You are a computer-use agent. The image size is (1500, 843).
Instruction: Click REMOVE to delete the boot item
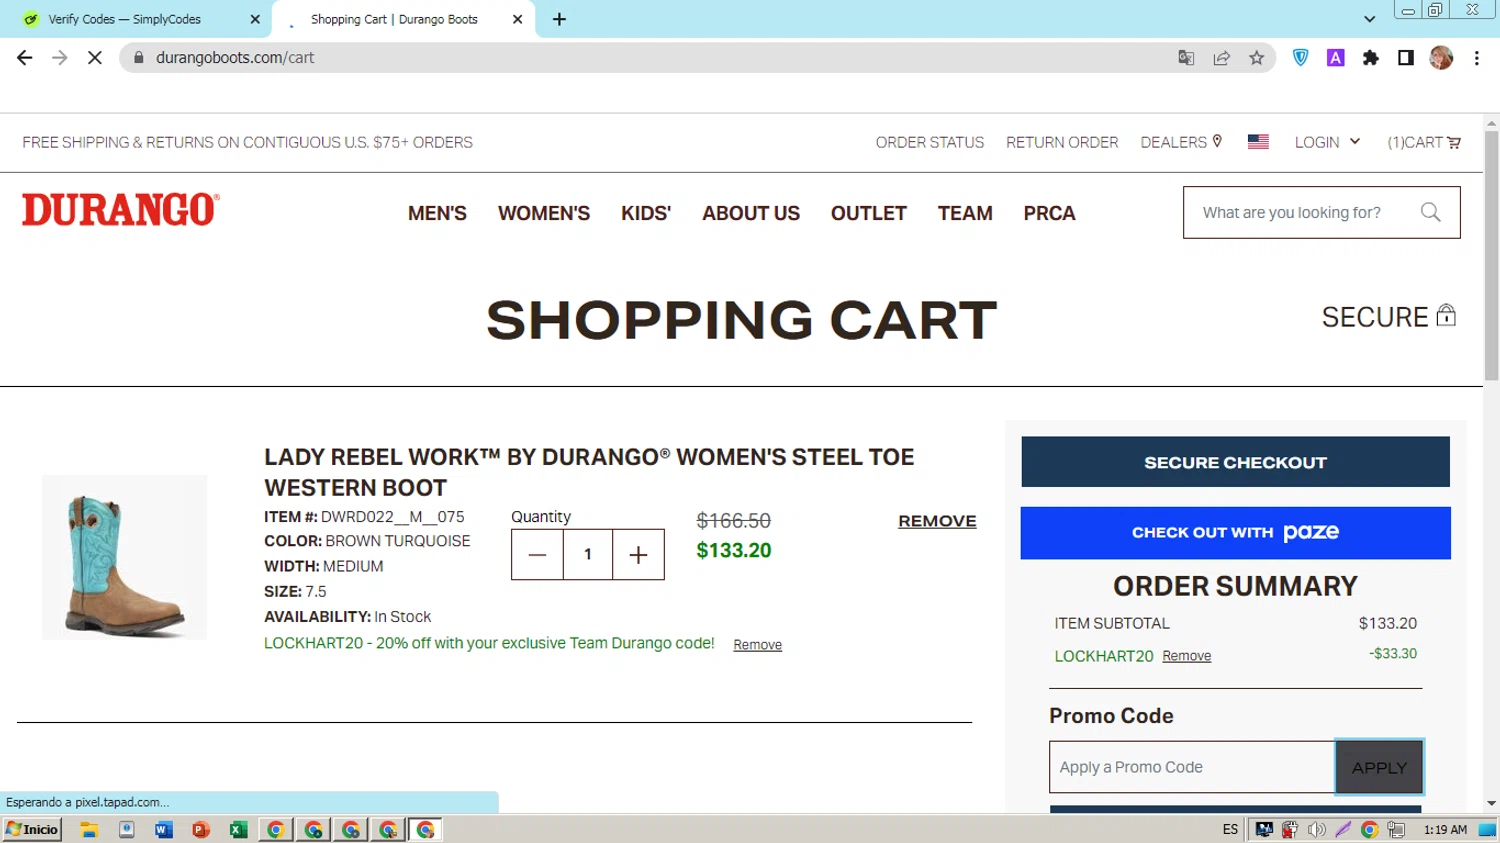937,521
